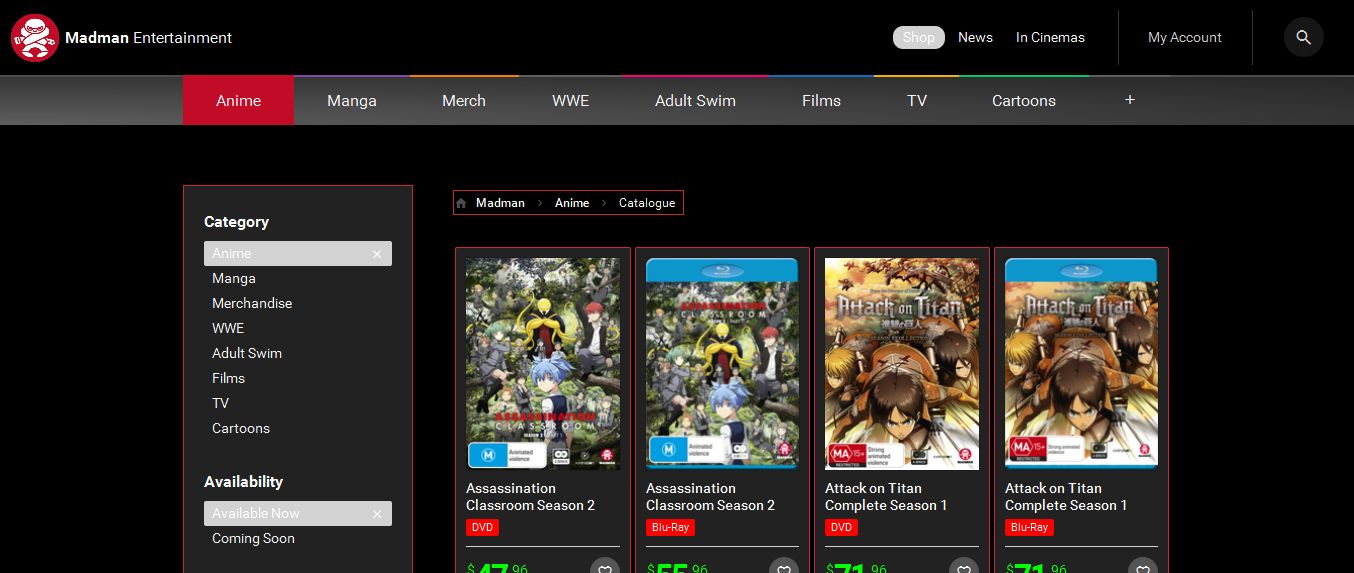Open search with the magnifier icon

click(1303, 37)
